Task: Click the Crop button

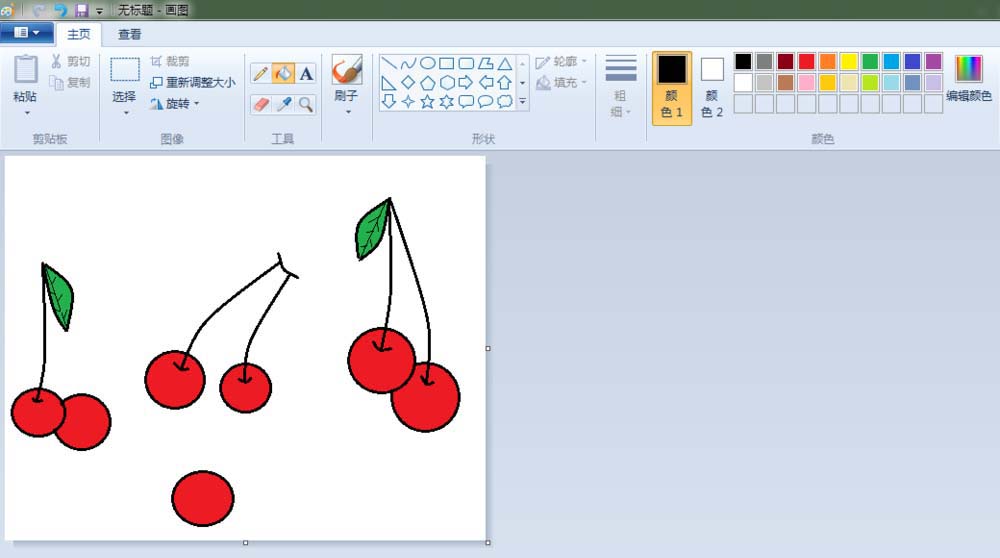Action: (170, 61)
